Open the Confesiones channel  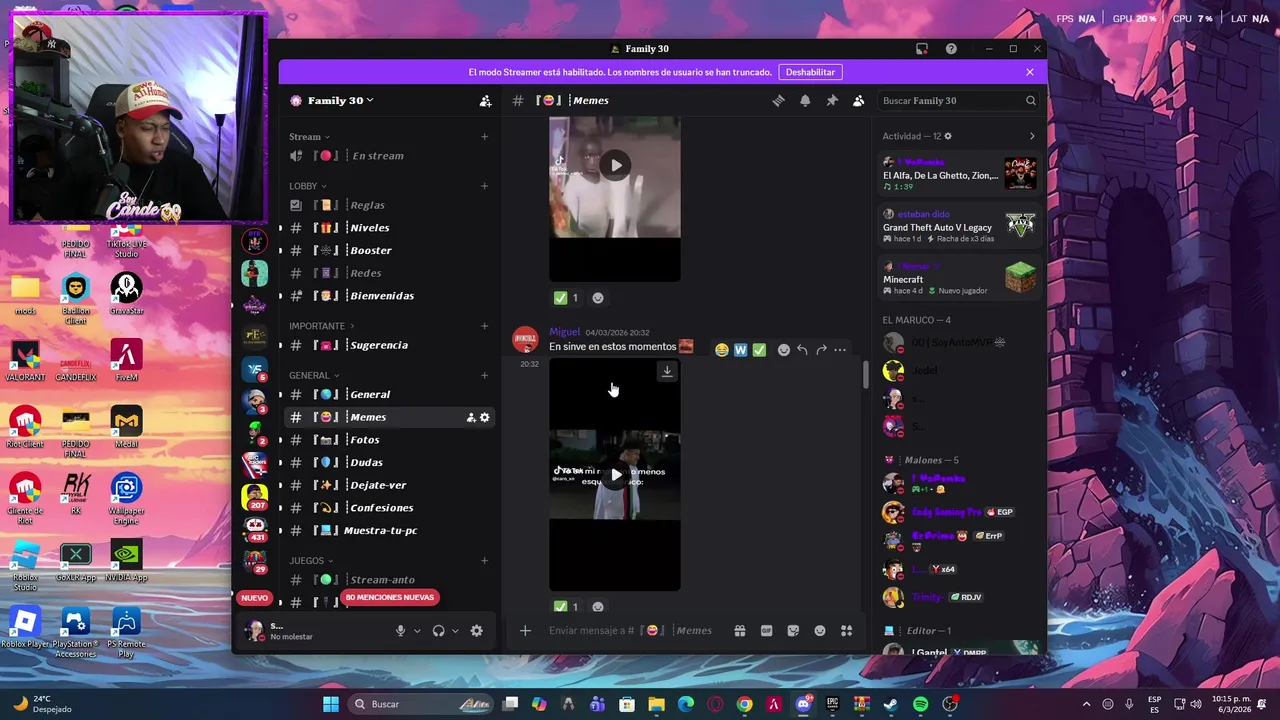tap(390, 508)
